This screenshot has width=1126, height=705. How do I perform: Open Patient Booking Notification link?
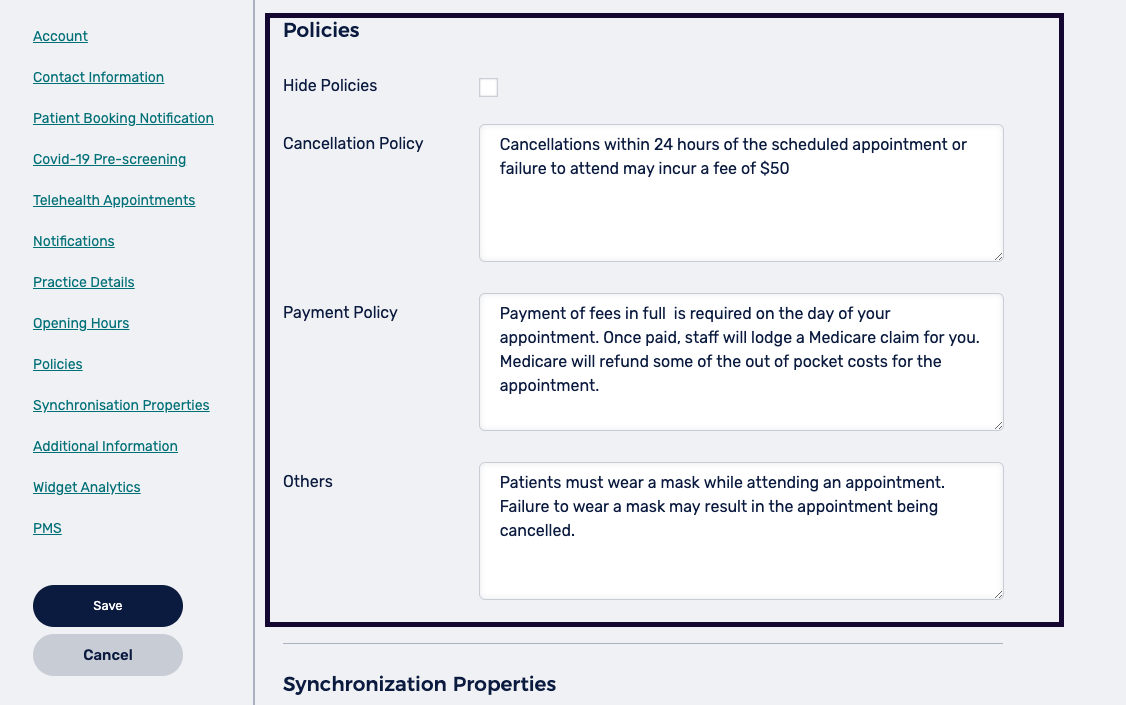(x=123, y=118)
